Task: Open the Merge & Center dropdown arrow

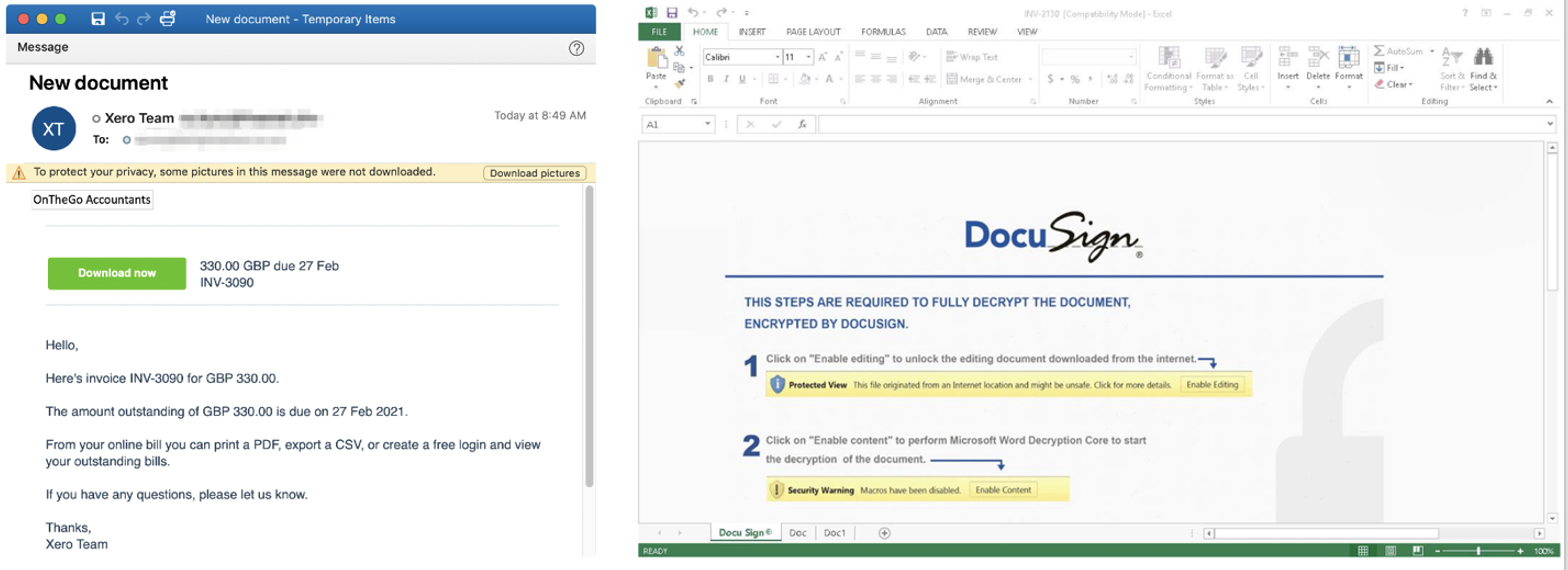Action: coord(1030,79)
